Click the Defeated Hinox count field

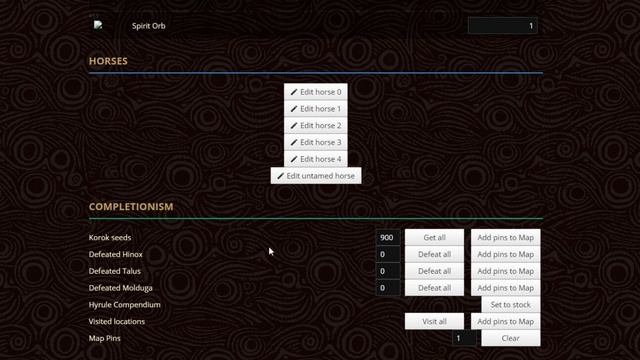pyautogui.click(x=387, y=254)
